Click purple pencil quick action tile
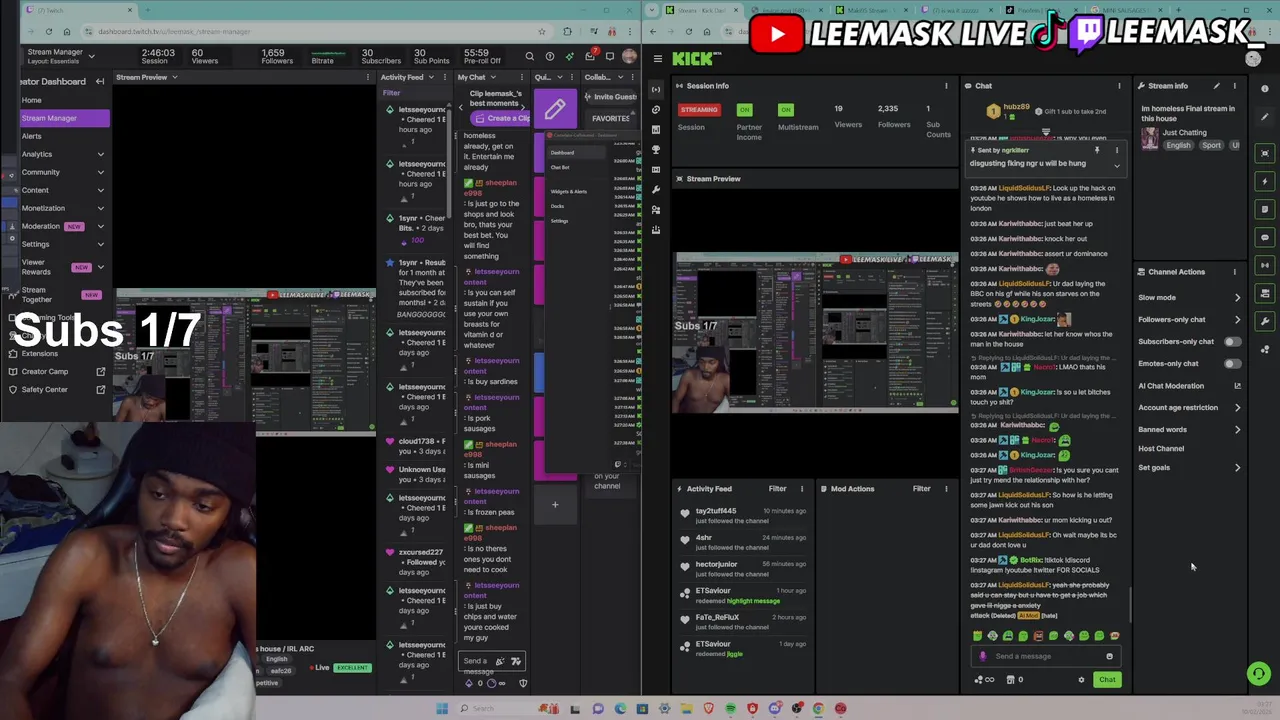Viewport: 1280px width, 720px height. (555, 109)
